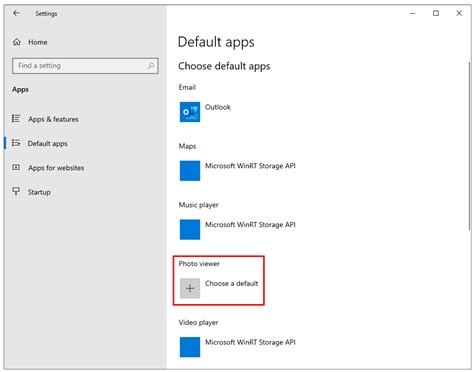Click the blue icon under Music player
The height and width of the screenshot is (372, 474).
[190, 229]
